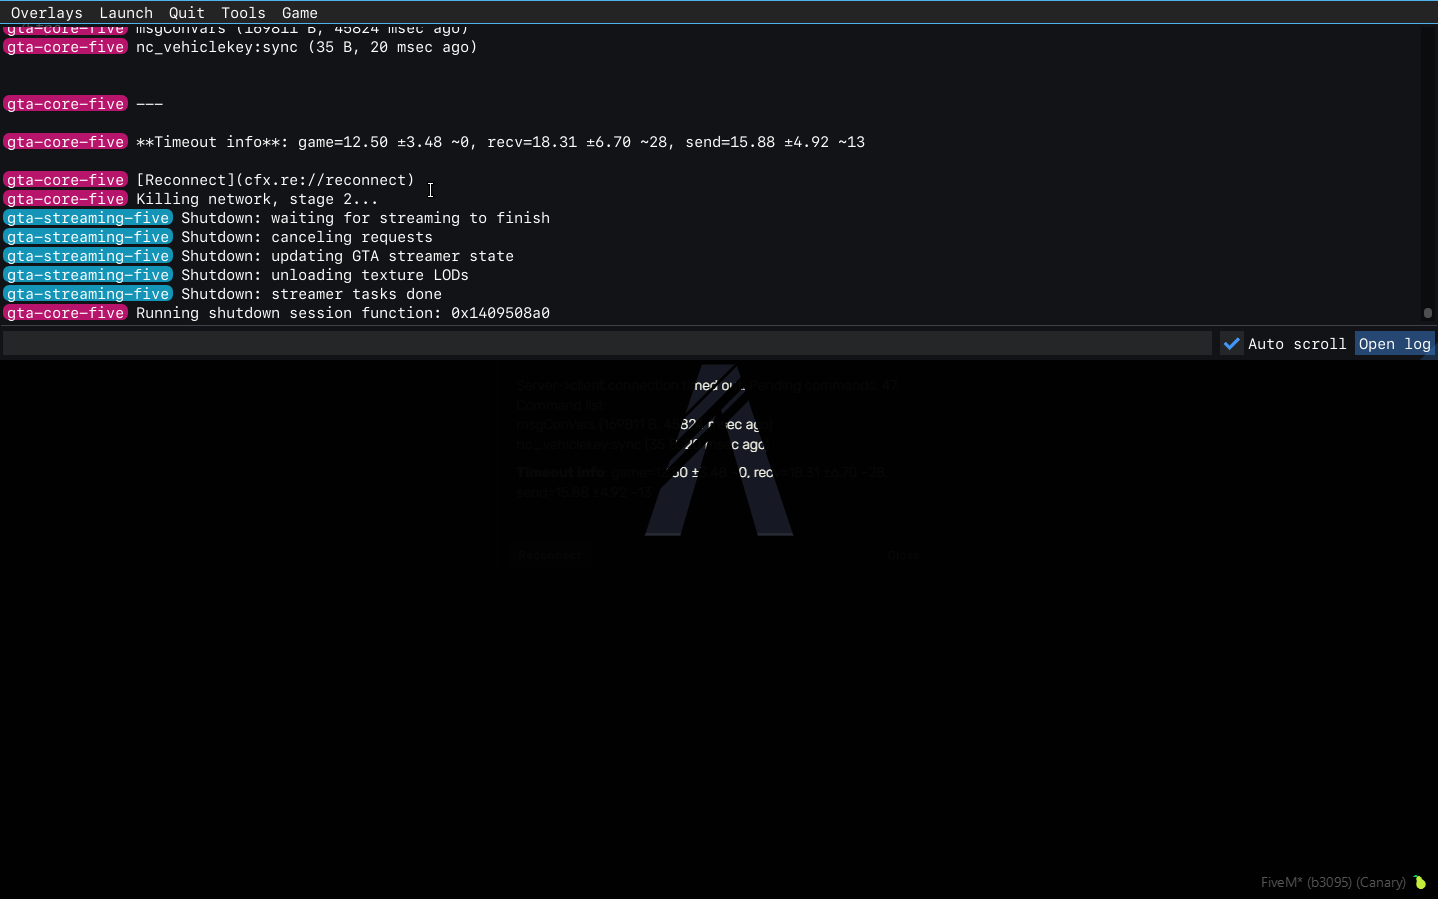Click Close in the timeout dialog
Viewport: 1438px width, 899px height.
click(x=903, y=555)
